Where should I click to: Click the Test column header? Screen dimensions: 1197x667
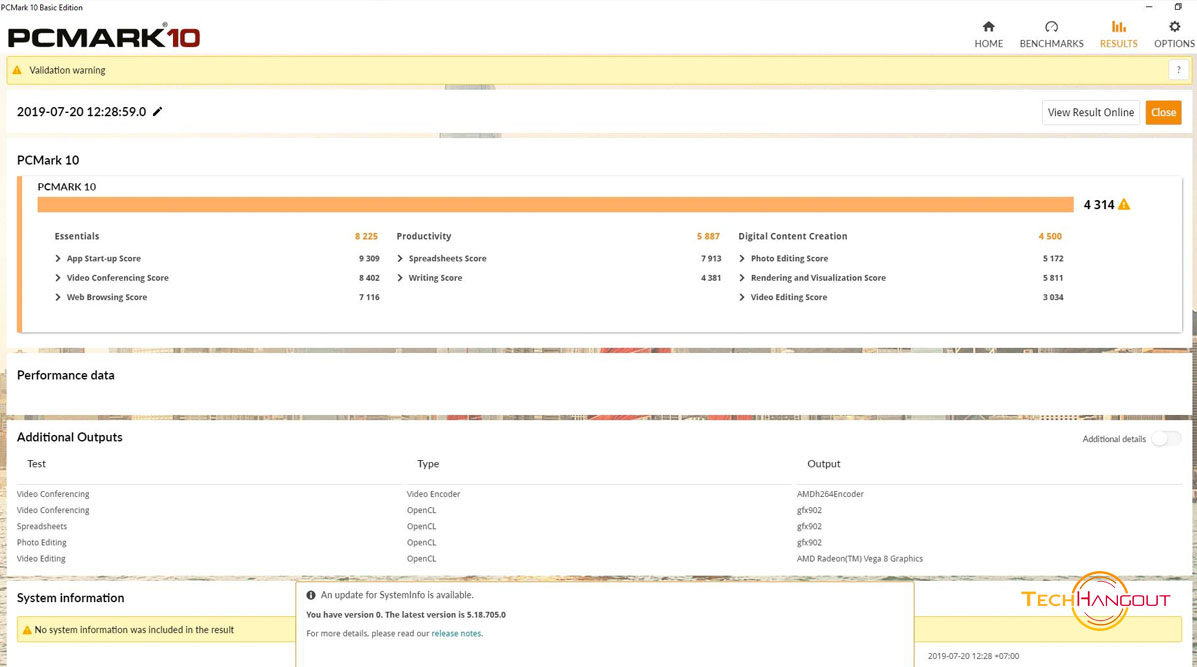click(37, 464)
